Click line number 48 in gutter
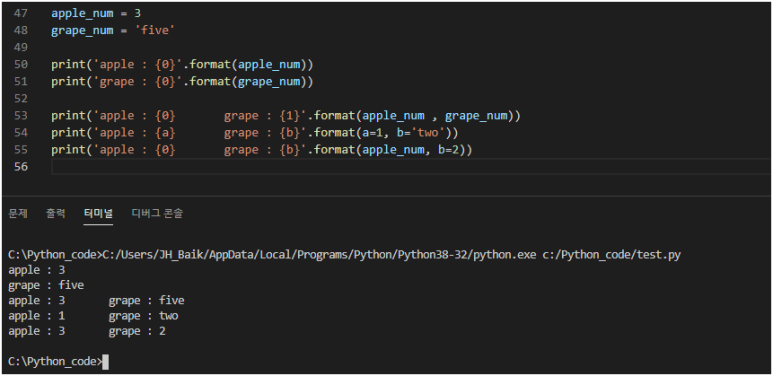This screenshot has height=376, width=773. 21,31
